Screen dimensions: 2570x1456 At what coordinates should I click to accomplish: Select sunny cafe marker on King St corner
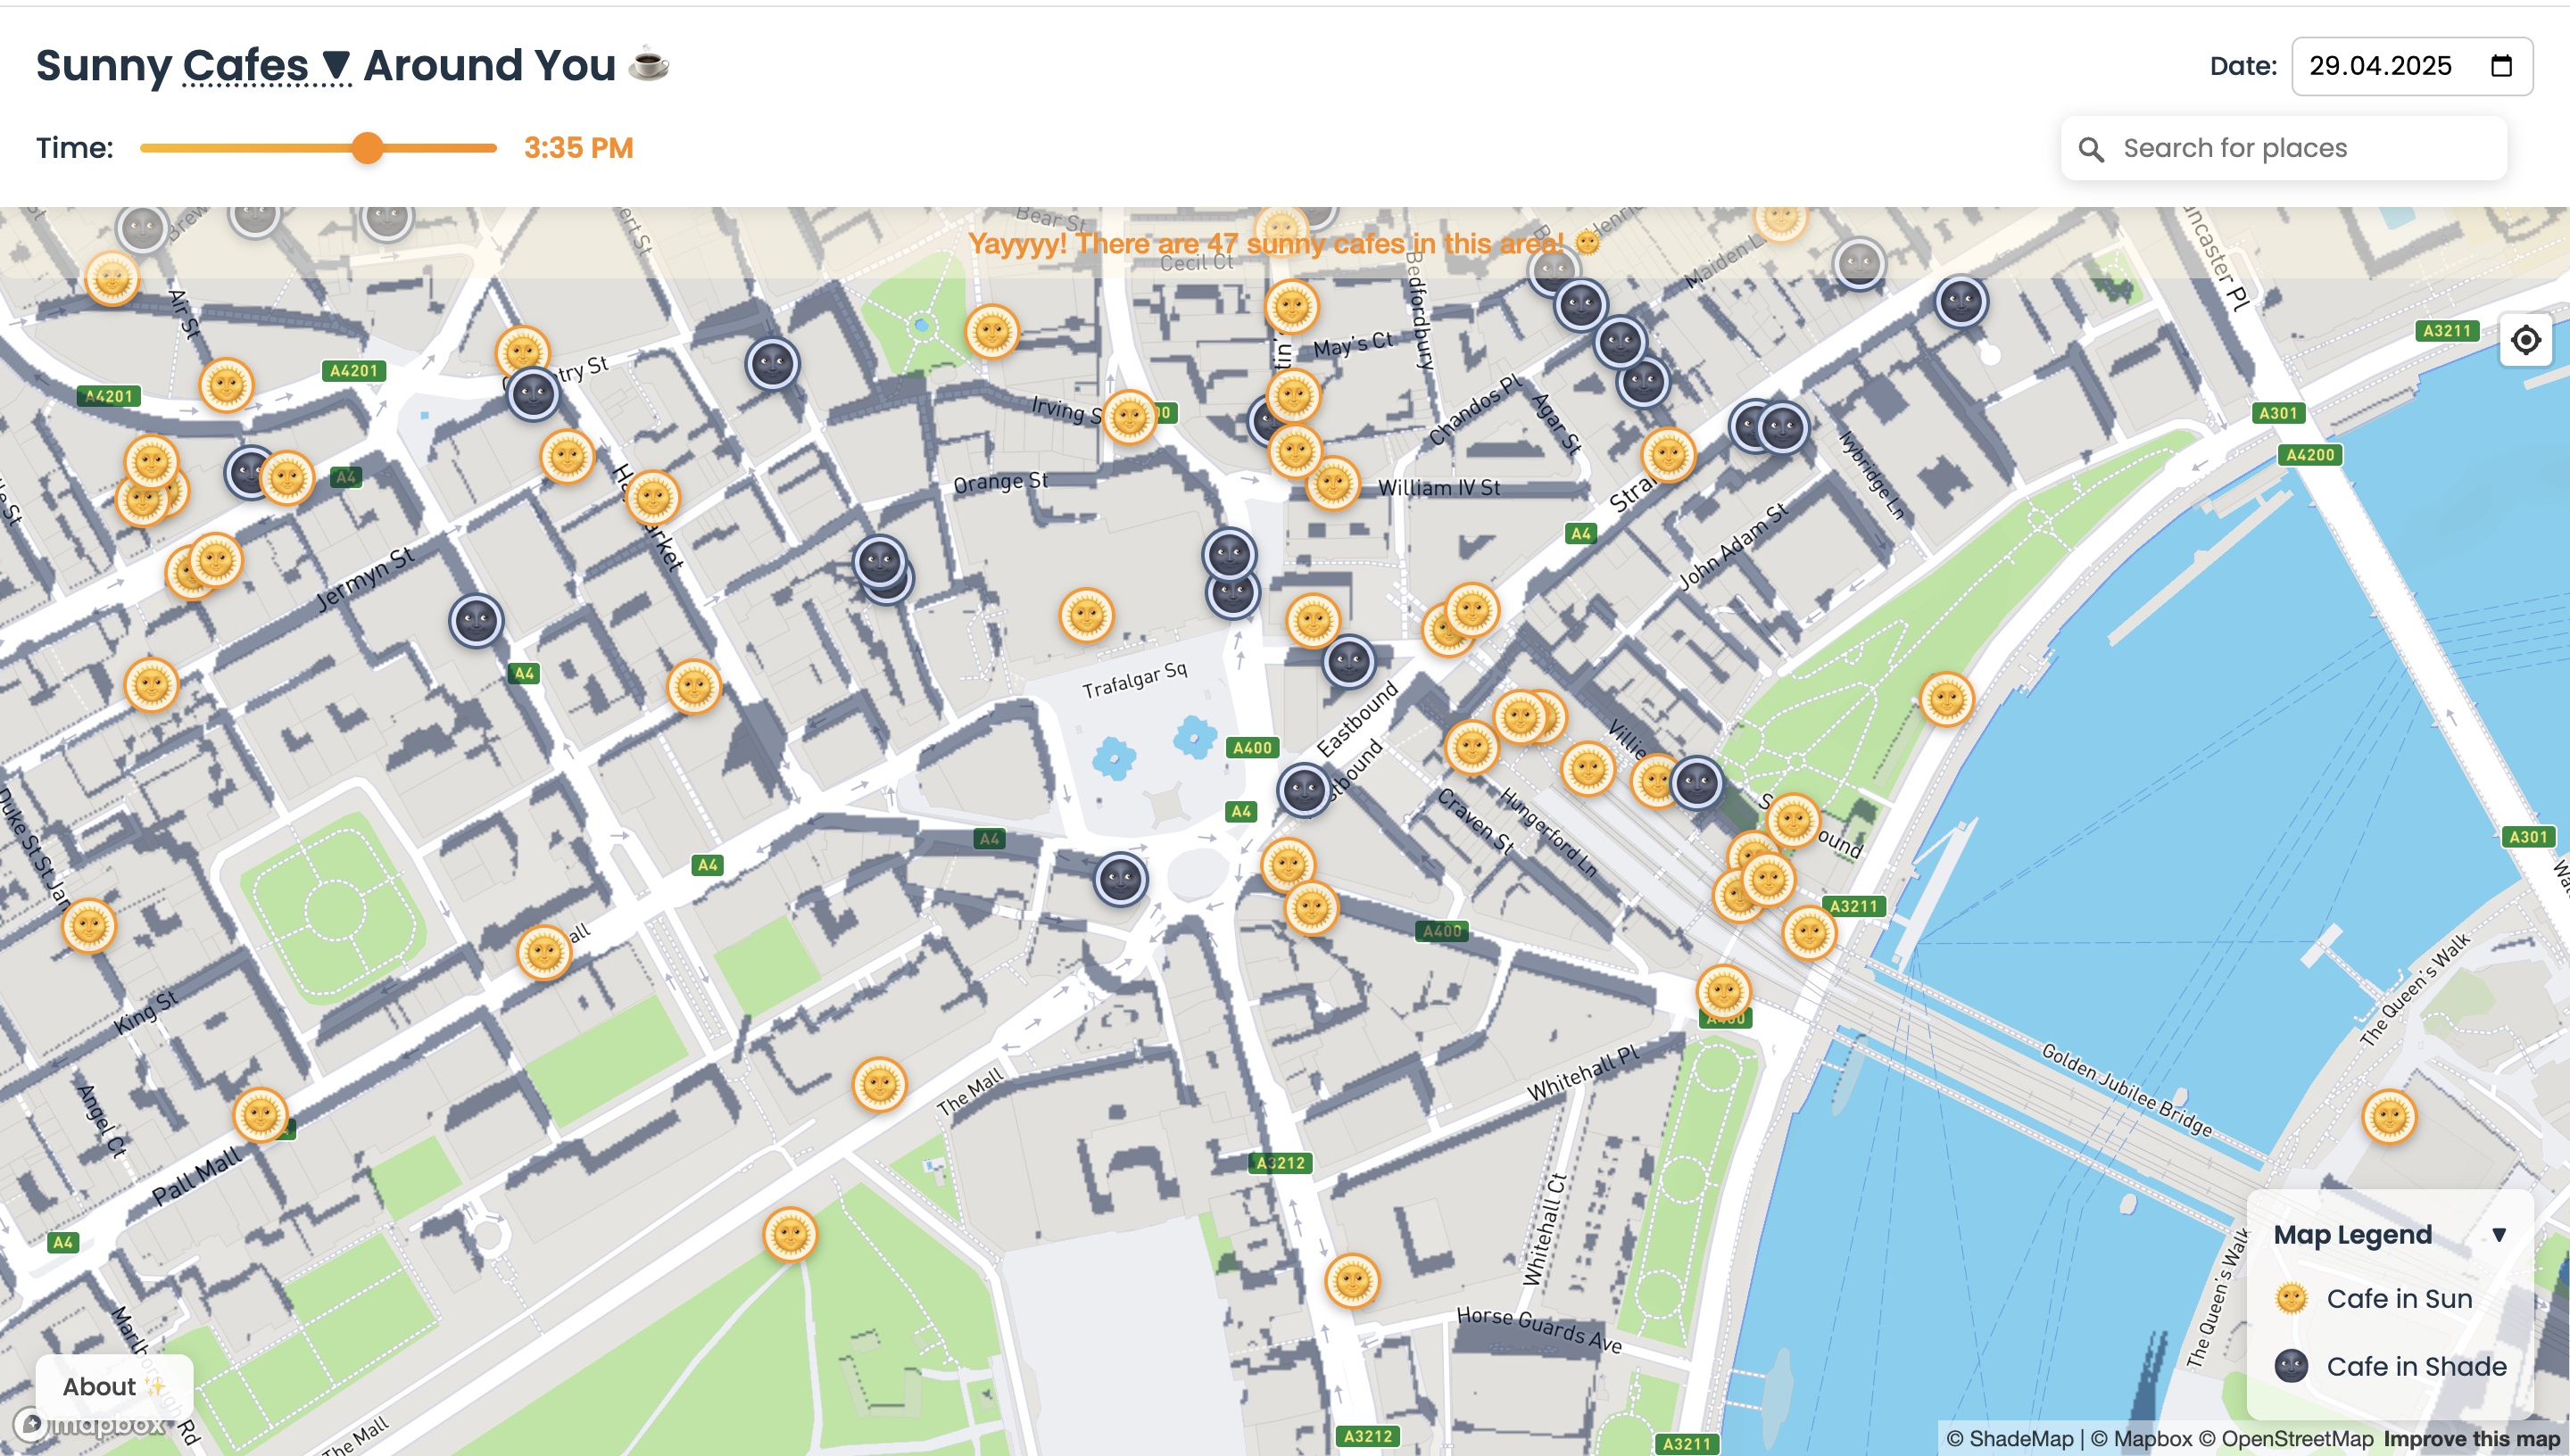tap(89, 926)
